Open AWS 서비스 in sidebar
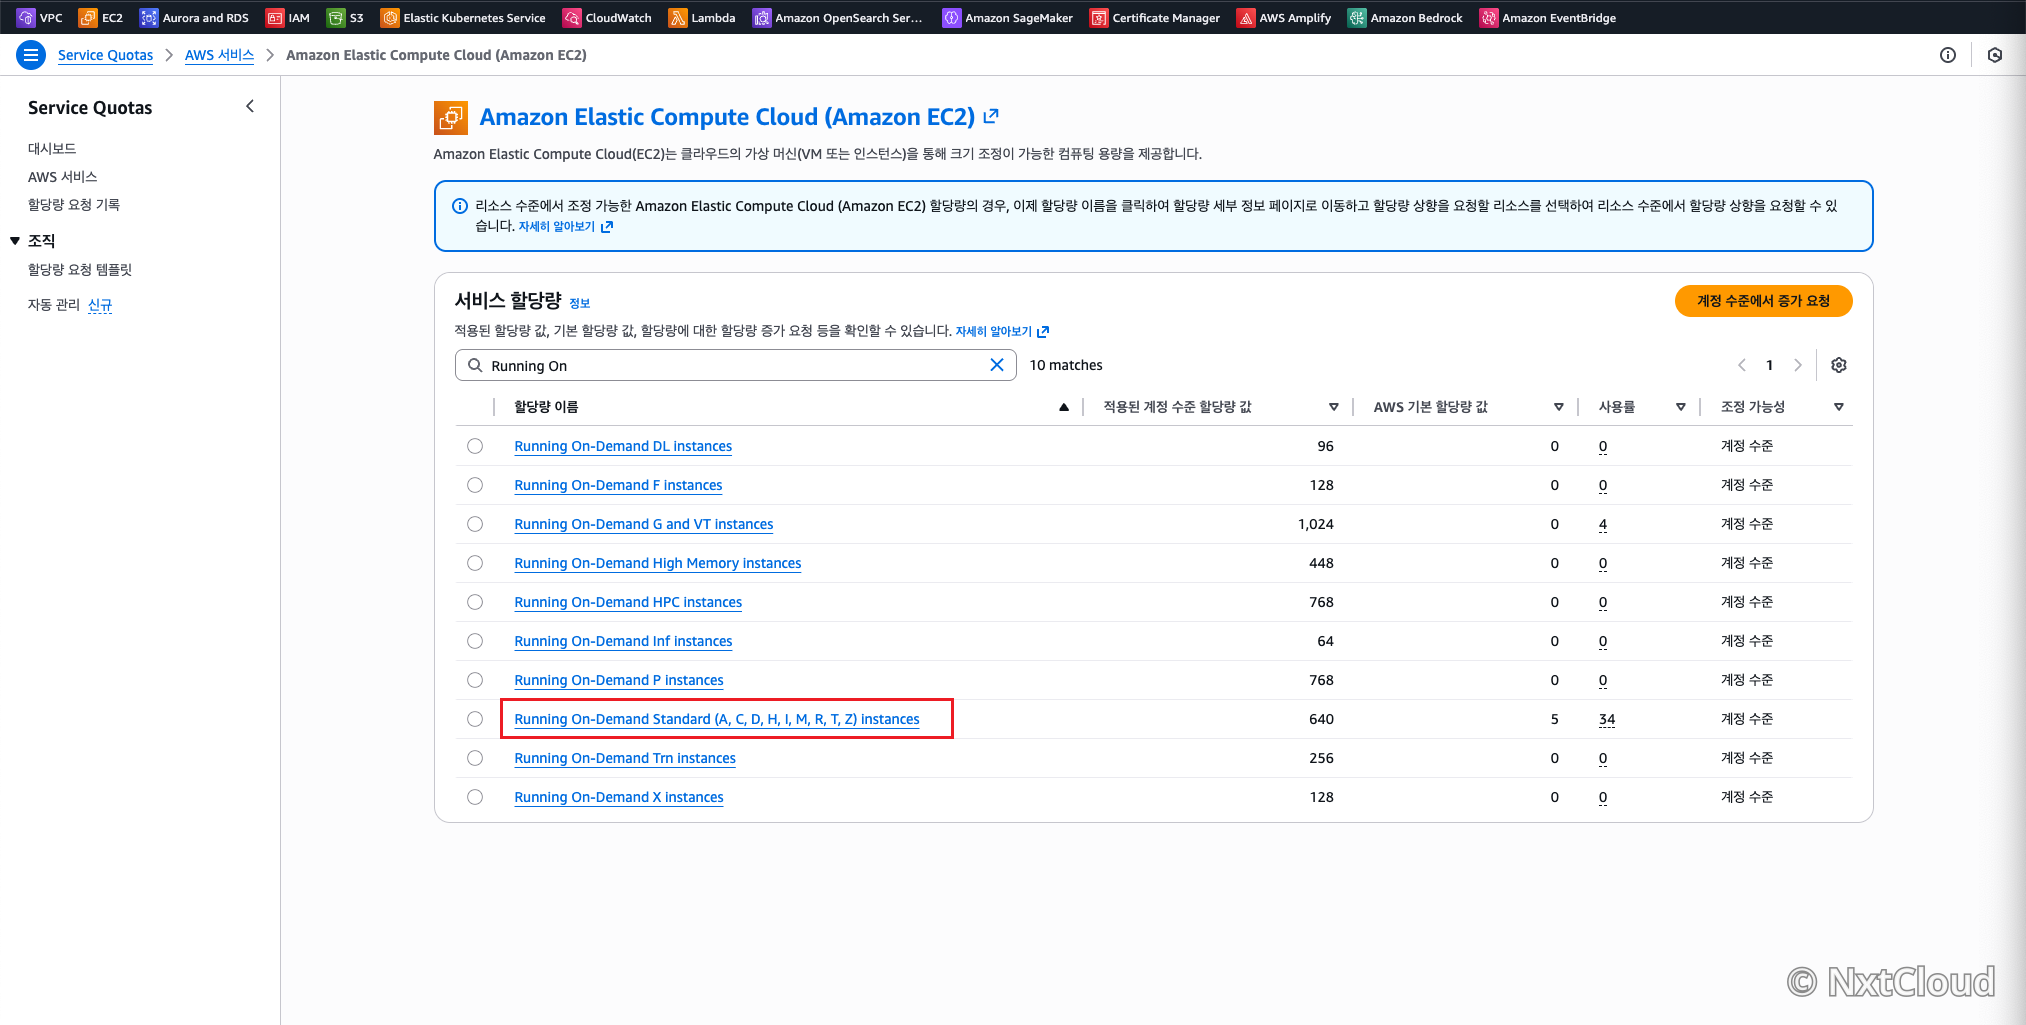The width and height of the screenshot is (2026, 1025). point(62,176)
